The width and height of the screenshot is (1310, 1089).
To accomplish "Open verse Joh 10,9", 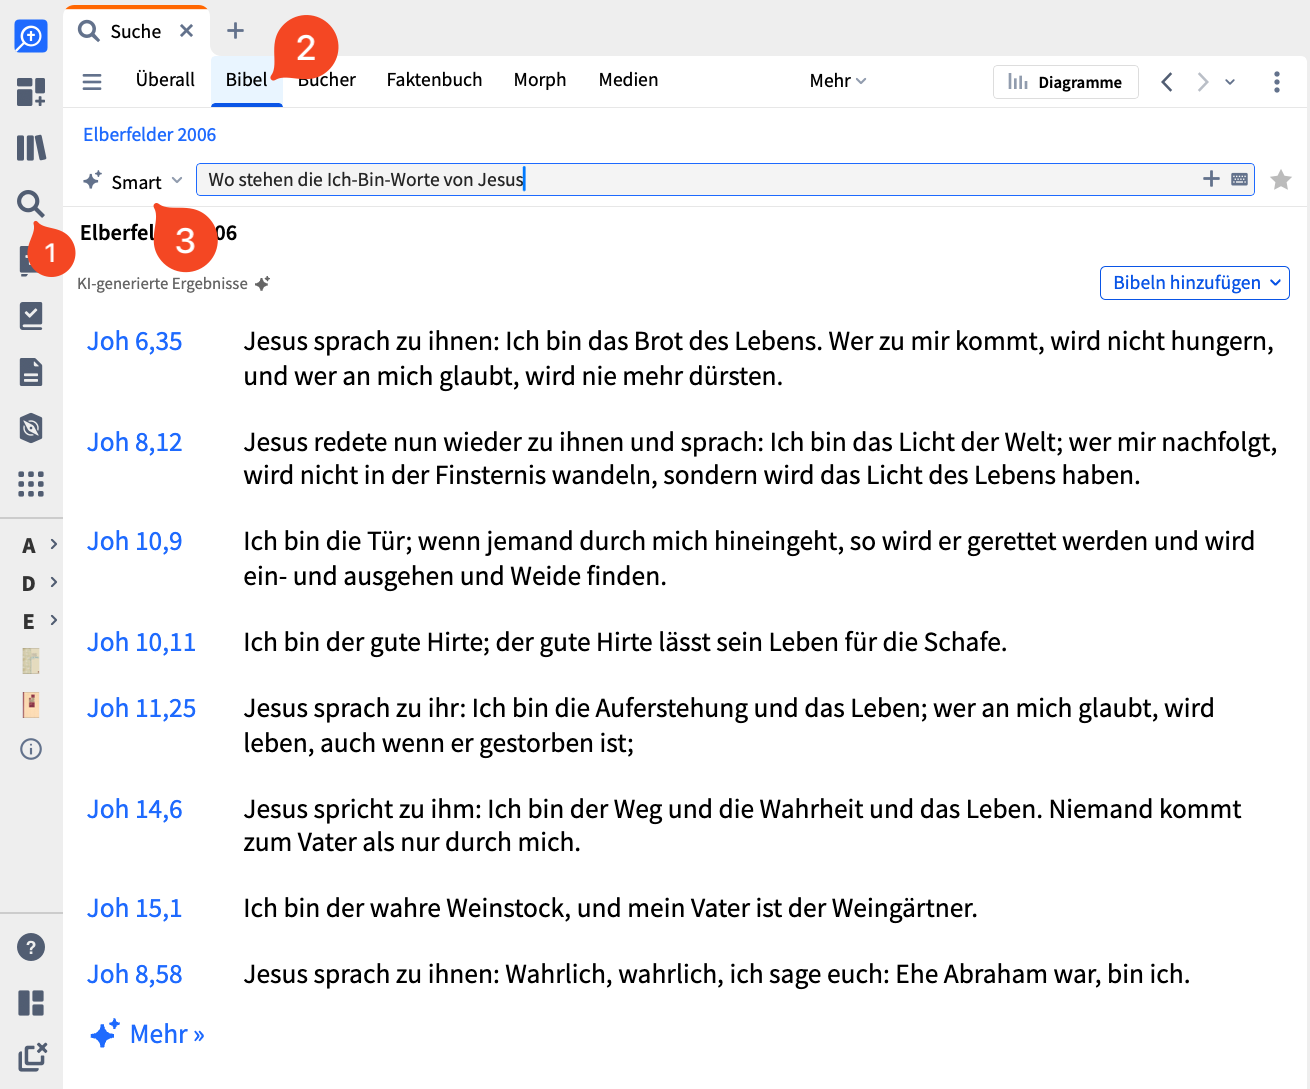I will tap(134, 541).
